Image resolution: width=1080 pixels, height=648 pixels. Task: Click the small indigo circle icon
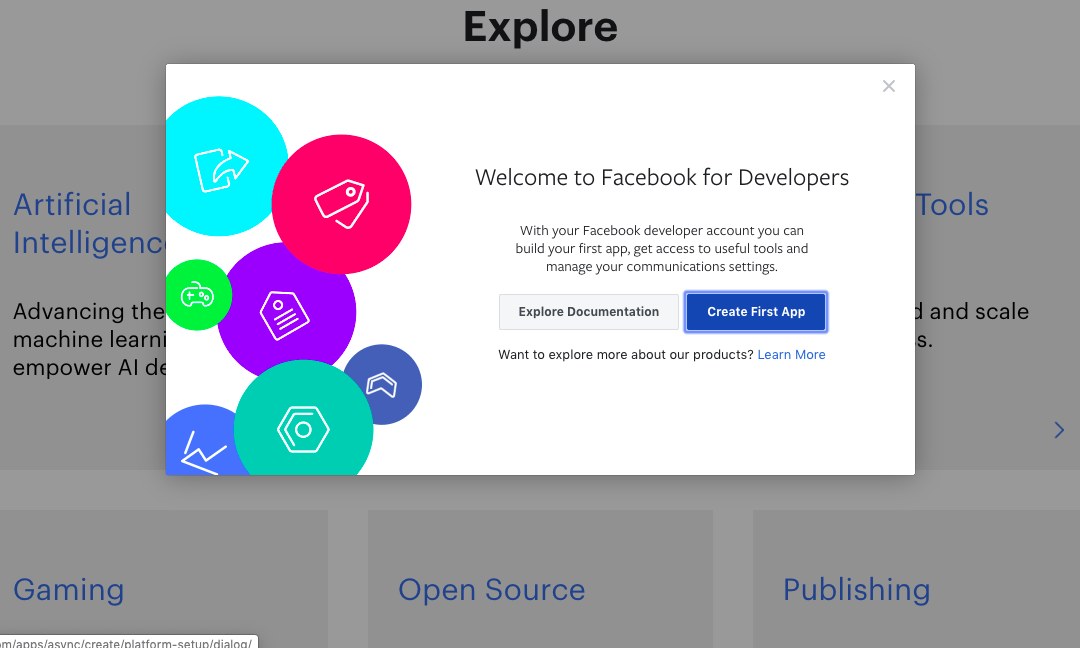(383, 384)
